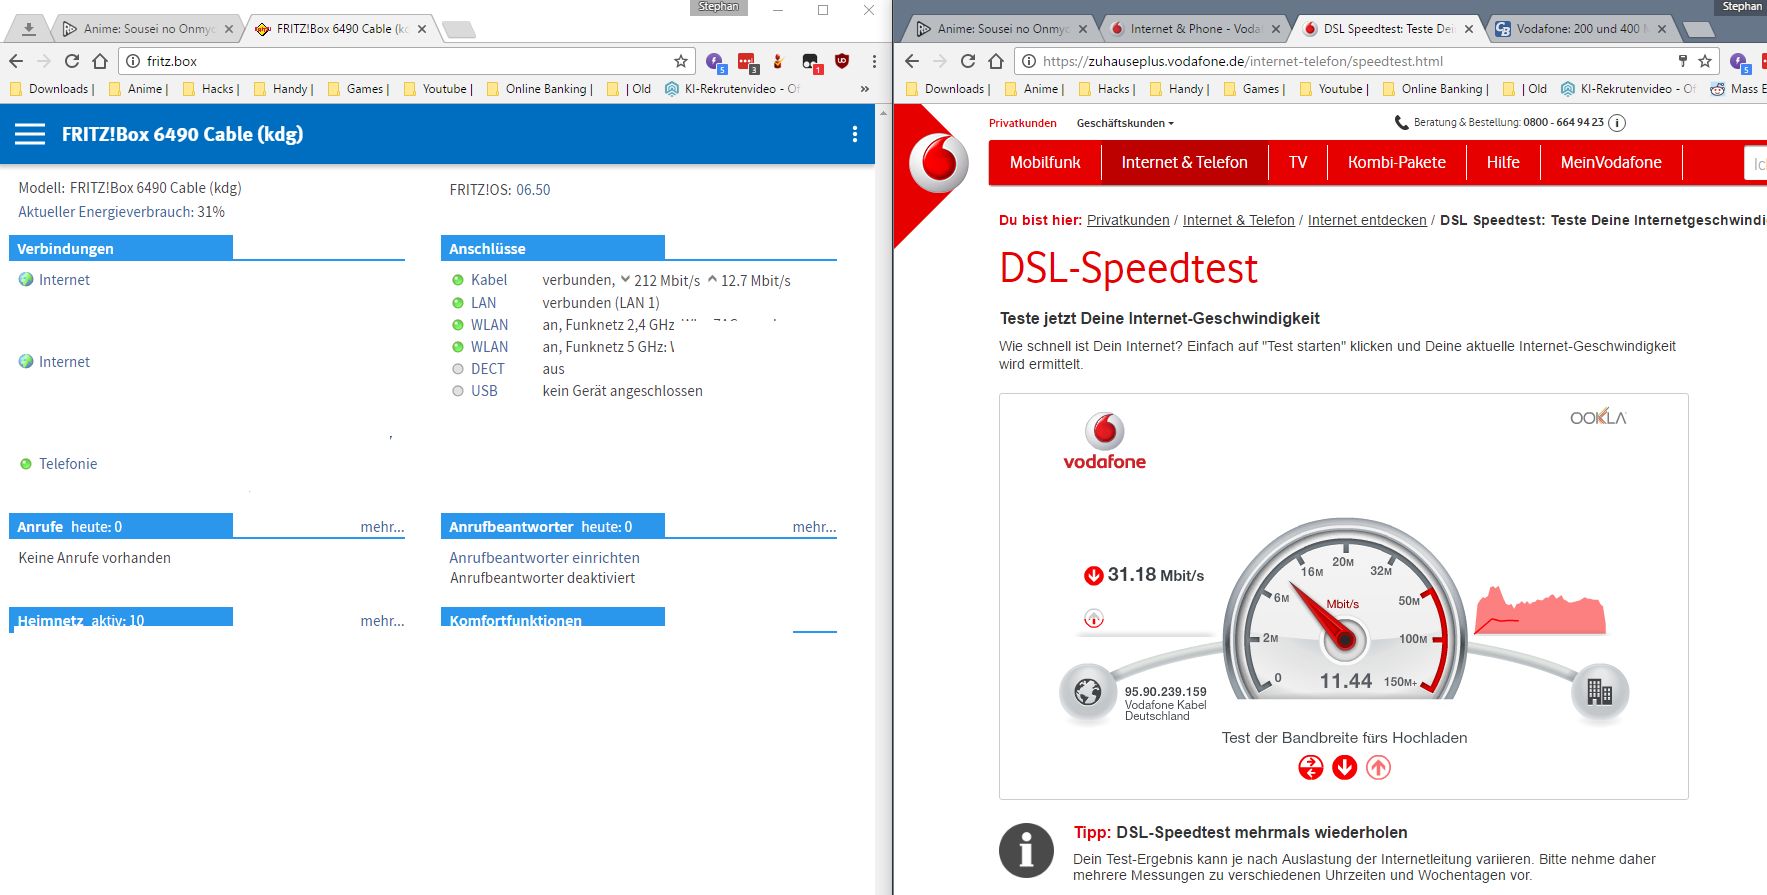This screenshot has width=1767, height=895.
Task: Open the DECT connection entry
Action: coord(488,369)
